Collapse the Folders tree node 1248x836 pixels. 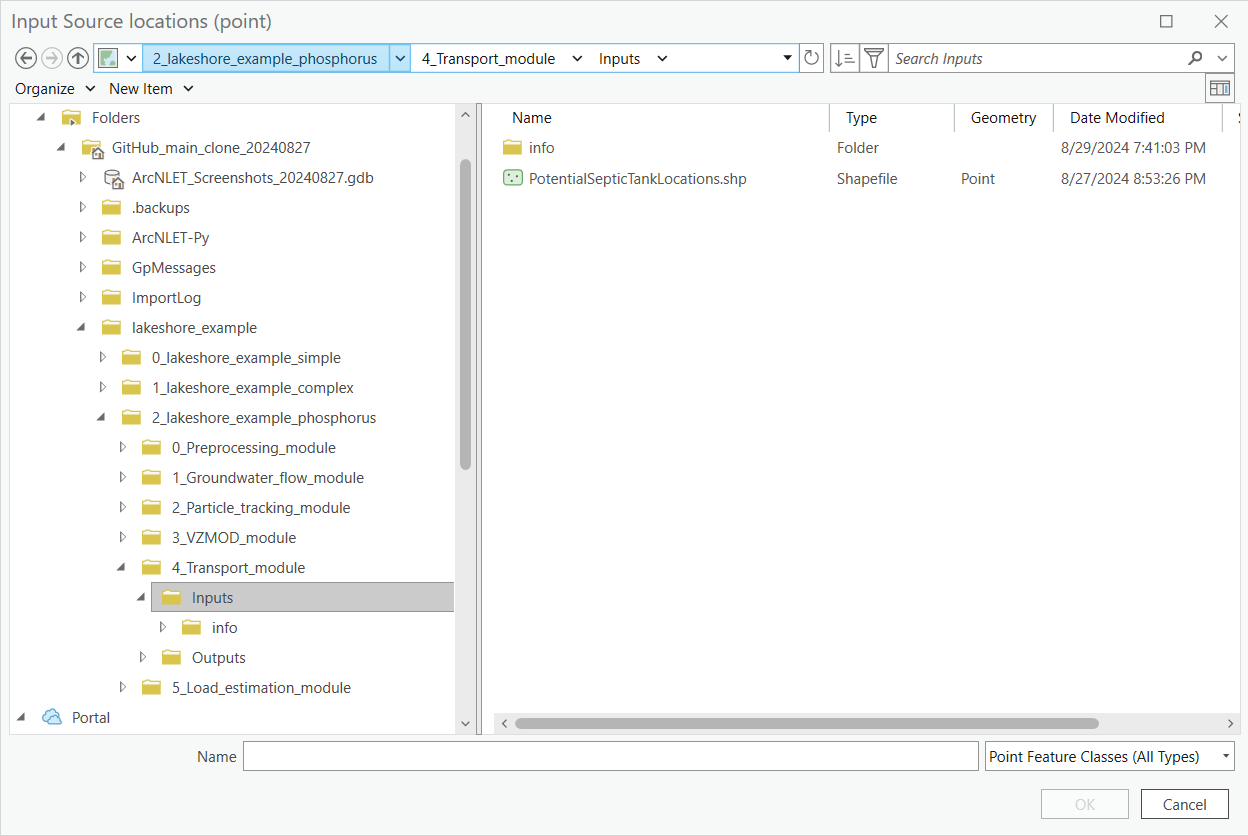[x=42, y=118]
